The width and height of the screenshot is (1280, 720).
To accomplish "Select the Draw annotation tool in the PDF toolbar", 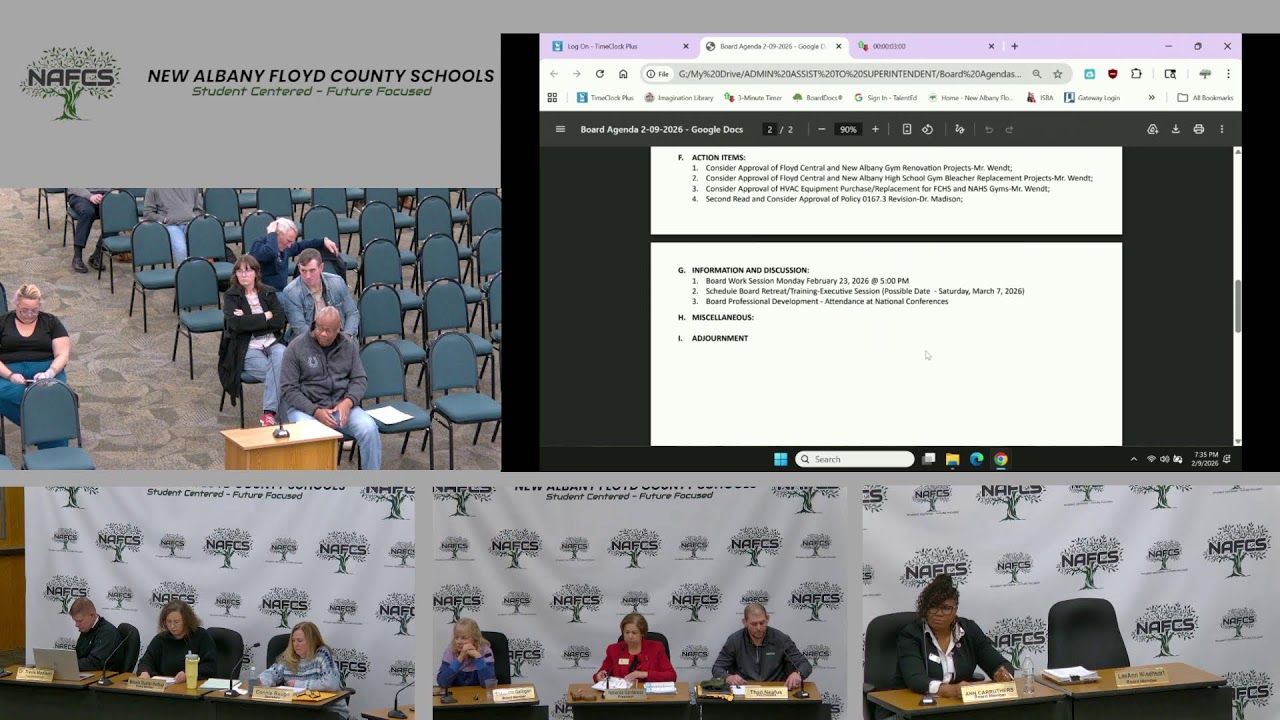I will pos(959,129).
